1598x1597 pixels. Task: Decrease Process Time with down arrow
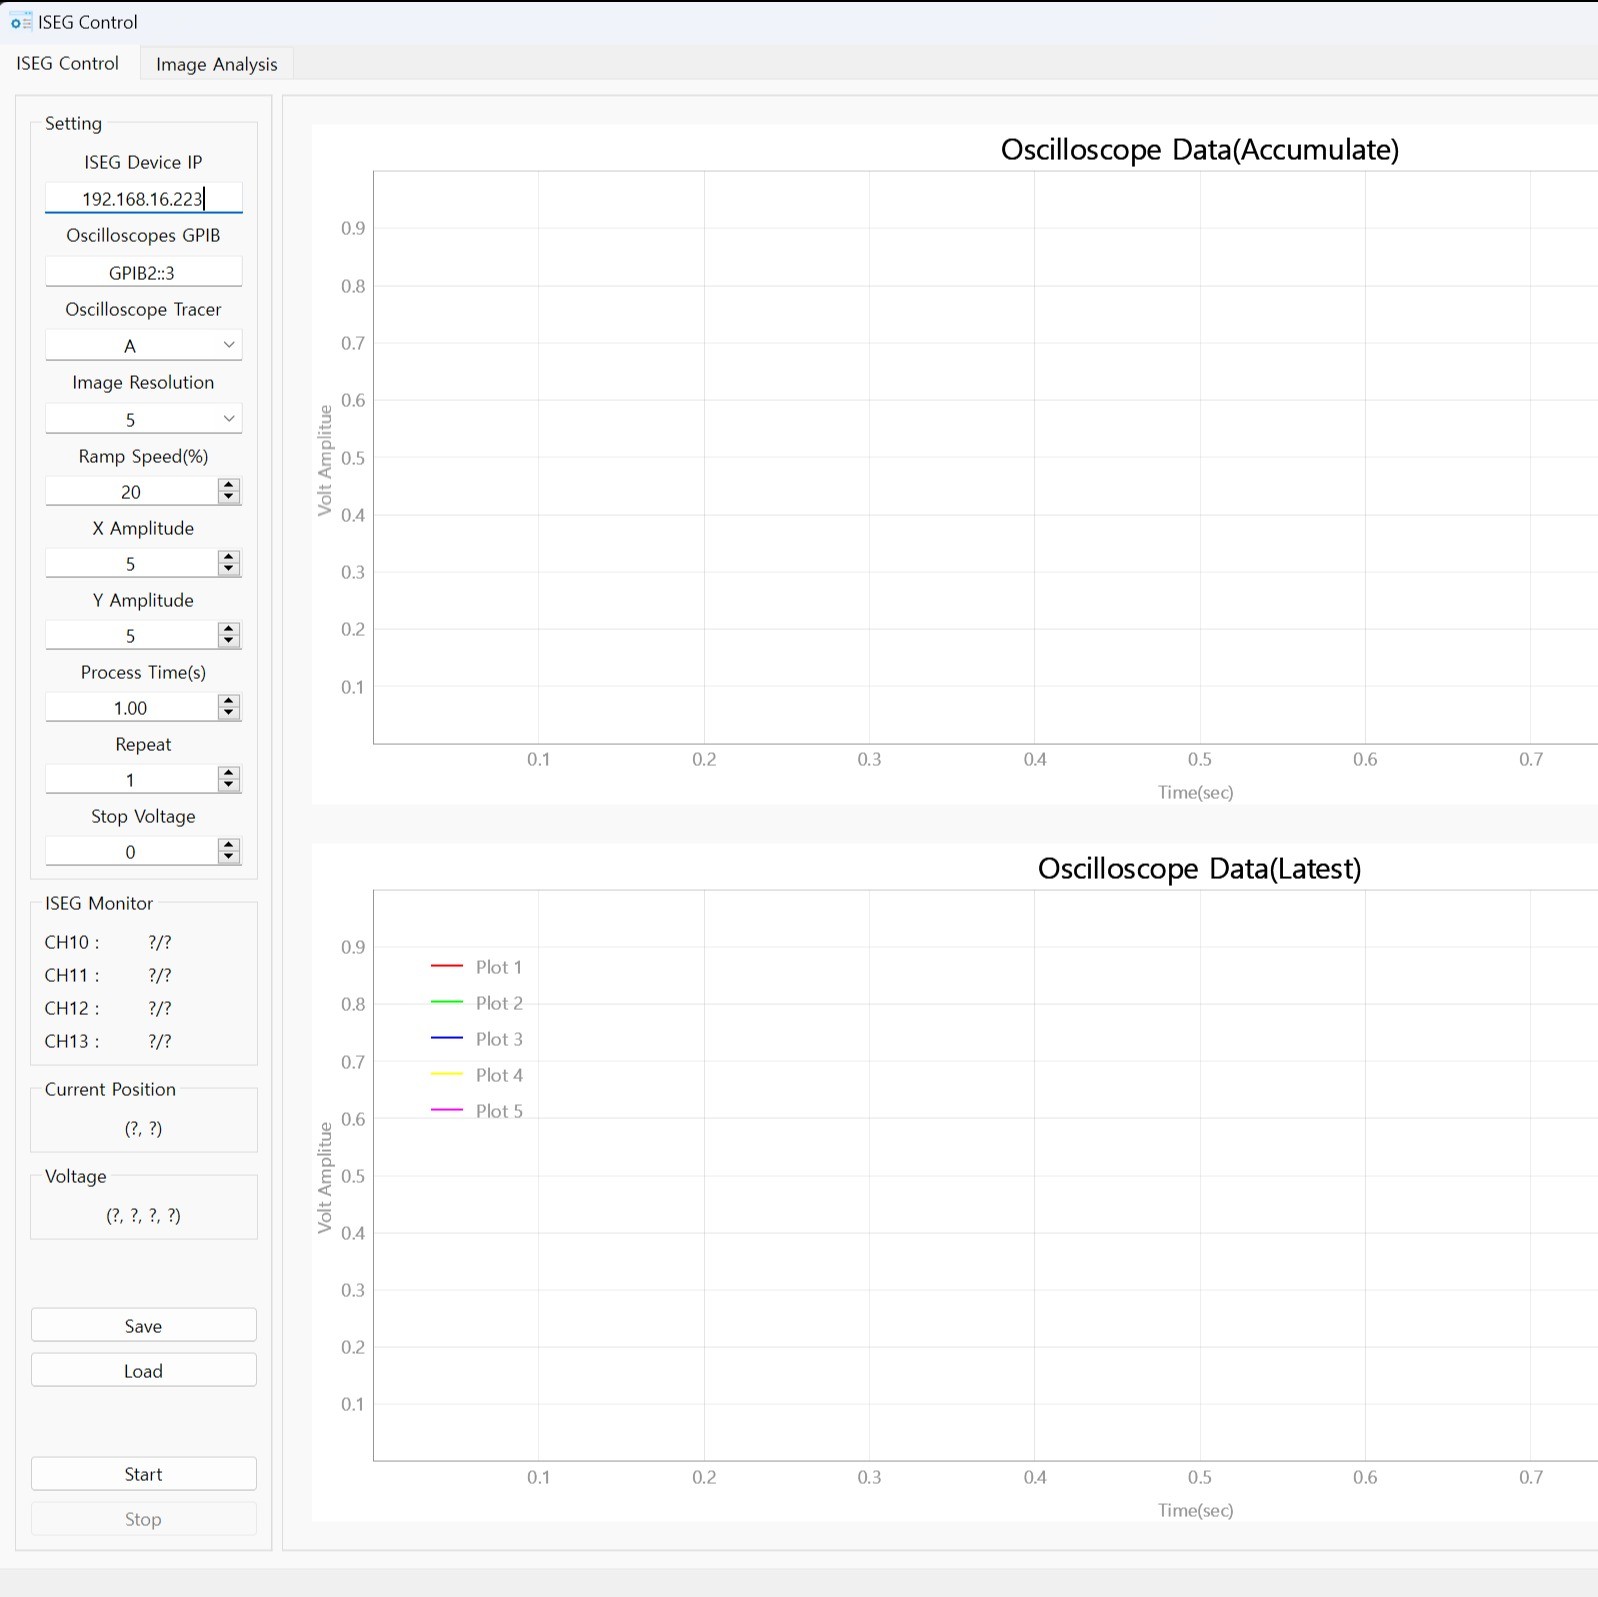(229, 714)
